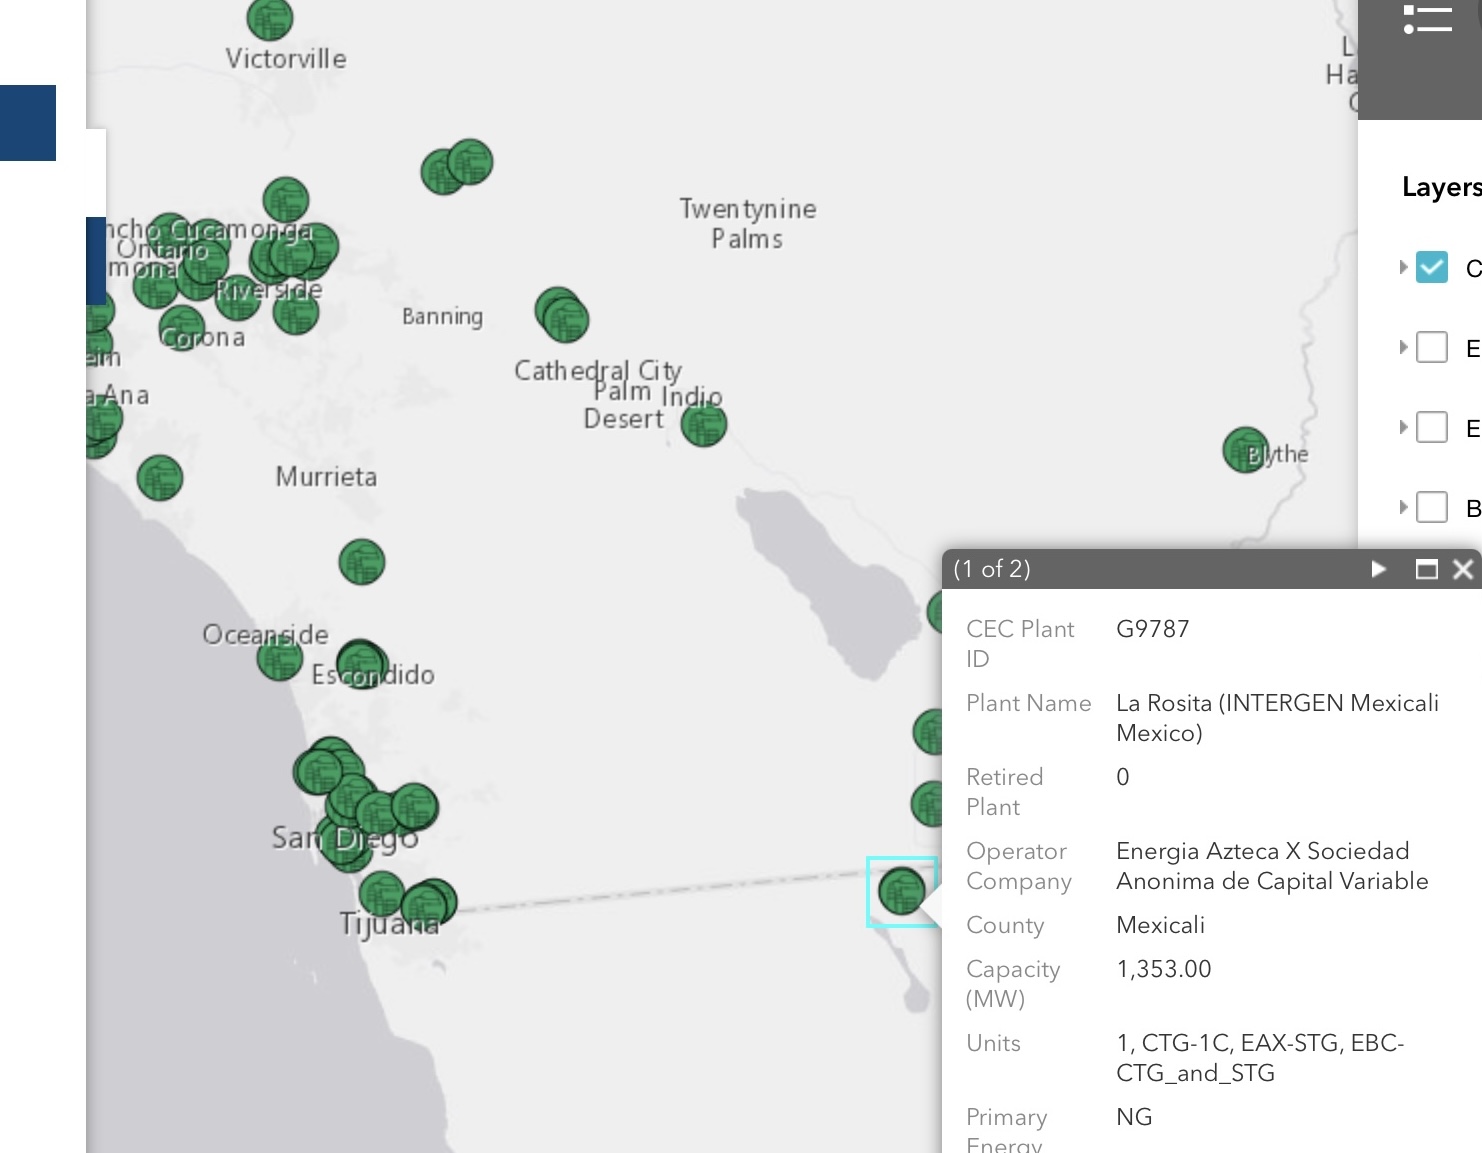The width and height of the screenshot is (1482, 1153).
Task: Select the power plant marker at Oceanside
Action: 280,658
